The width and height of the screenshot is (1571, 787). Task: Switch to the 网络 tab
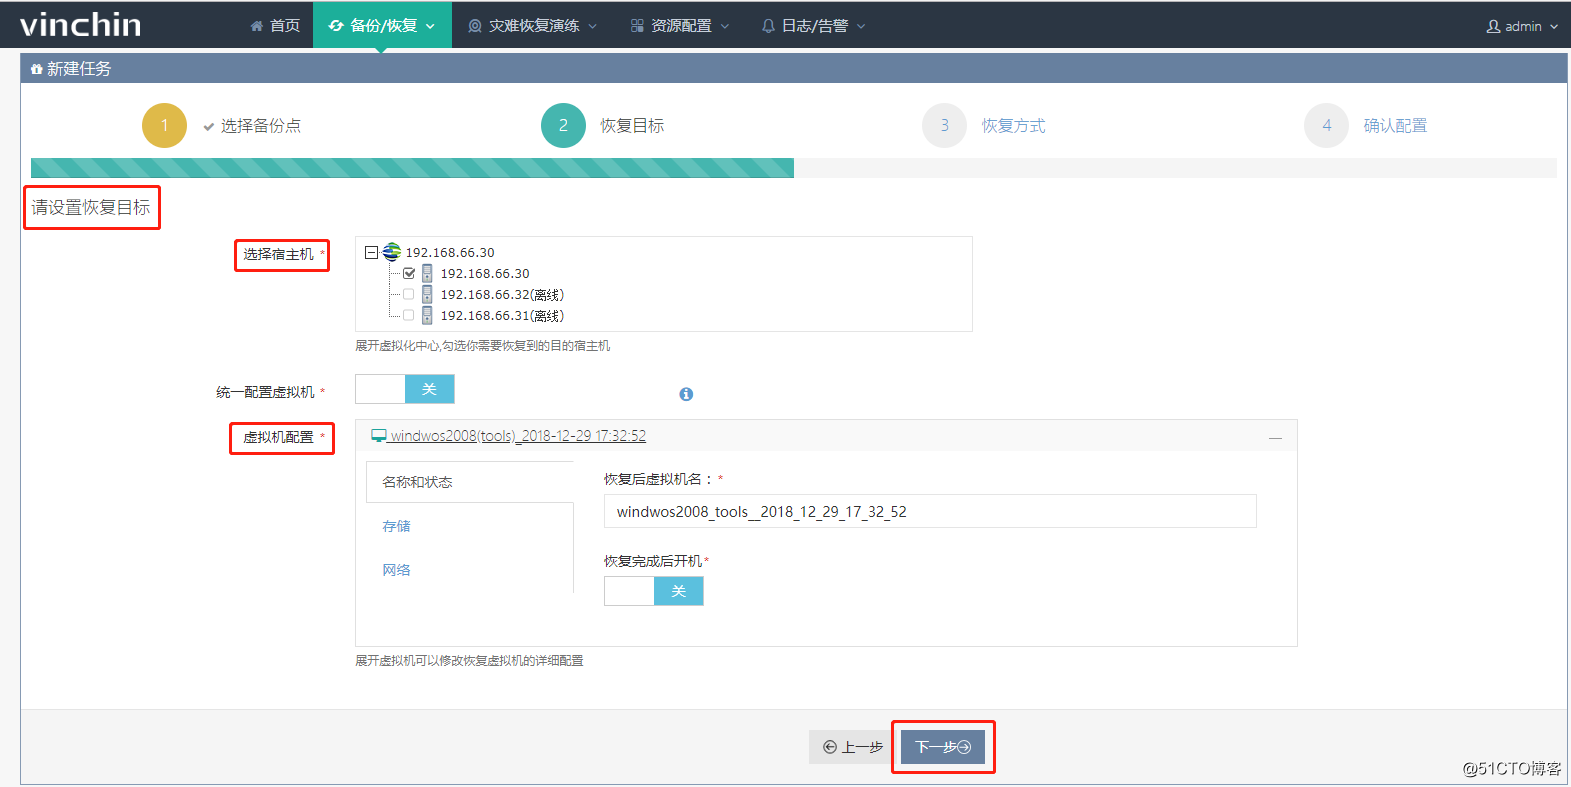pos(396,570)
